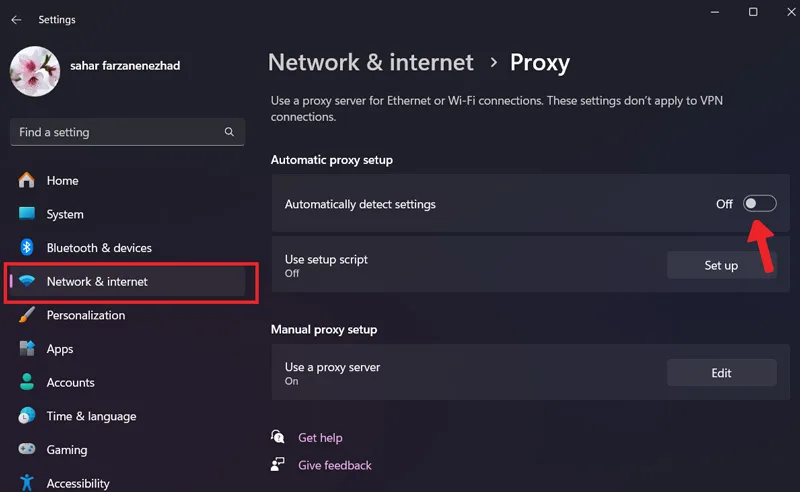Click the Set up script button
The image size is (800, 492).
(721, 265)
